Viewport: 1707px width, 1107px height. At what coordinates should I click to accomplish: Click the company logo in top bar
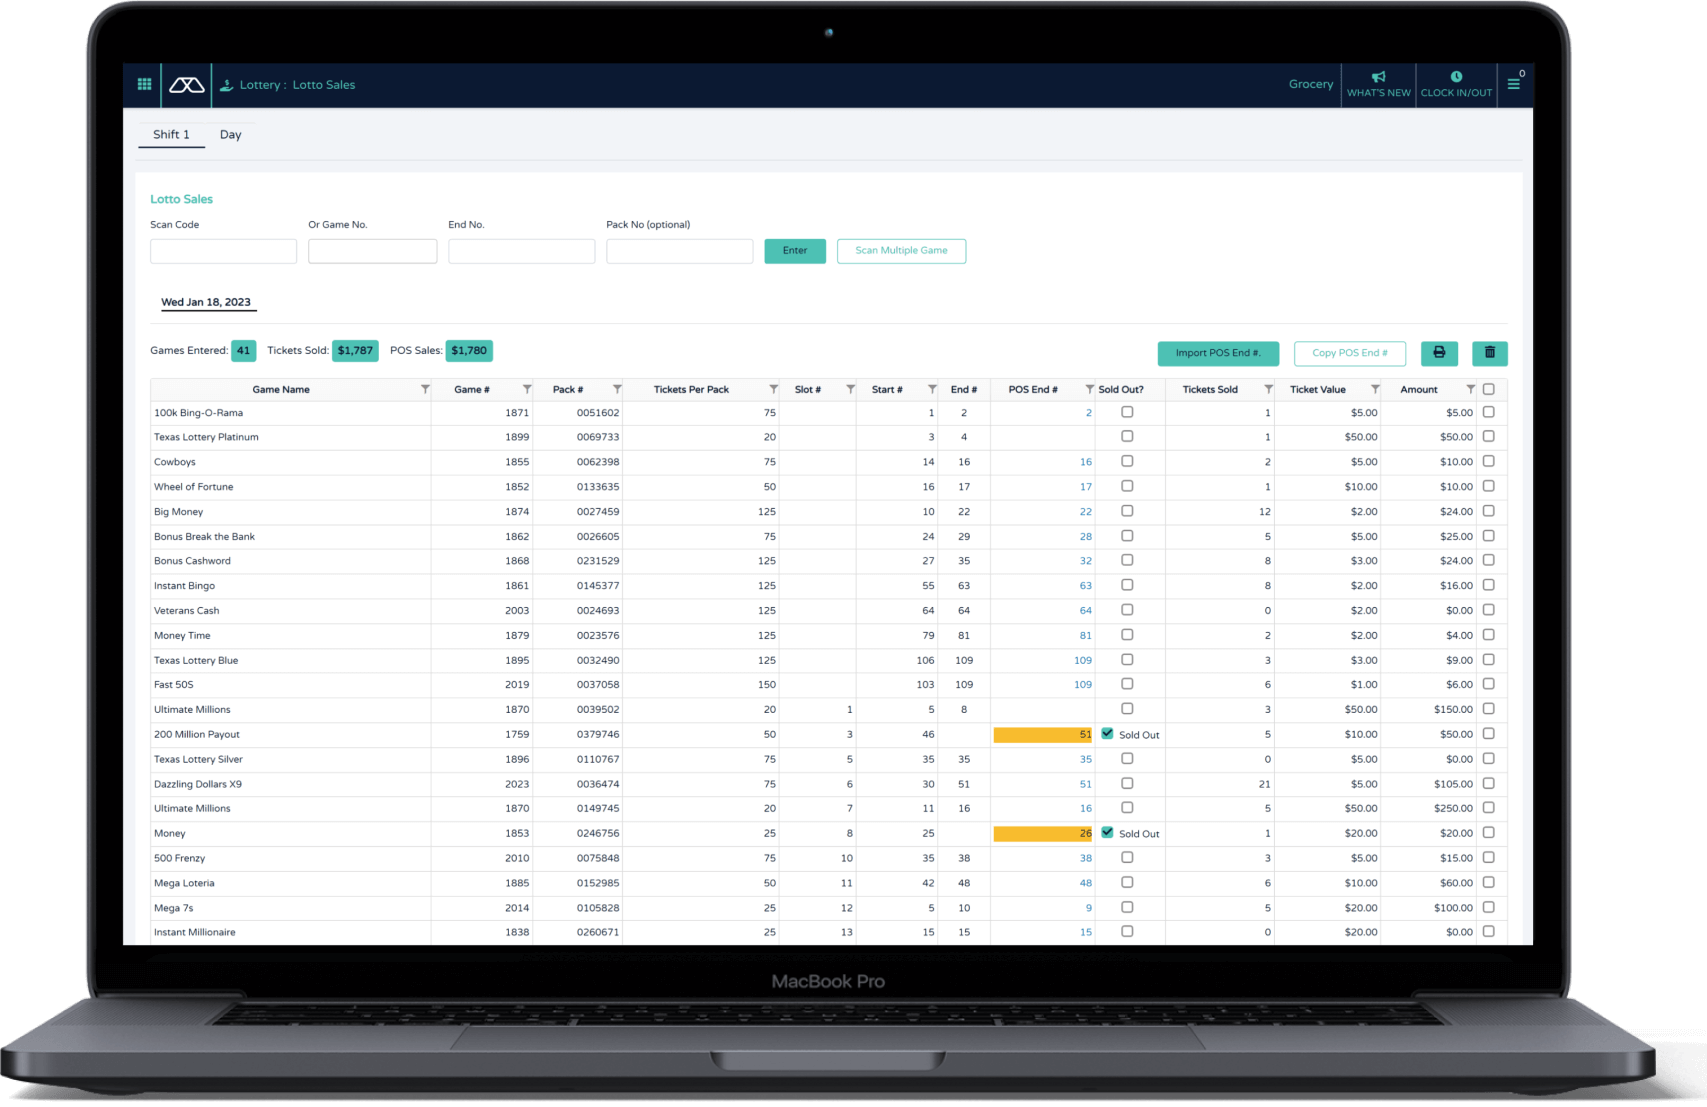pyautogui.click(x=186, y=85)
